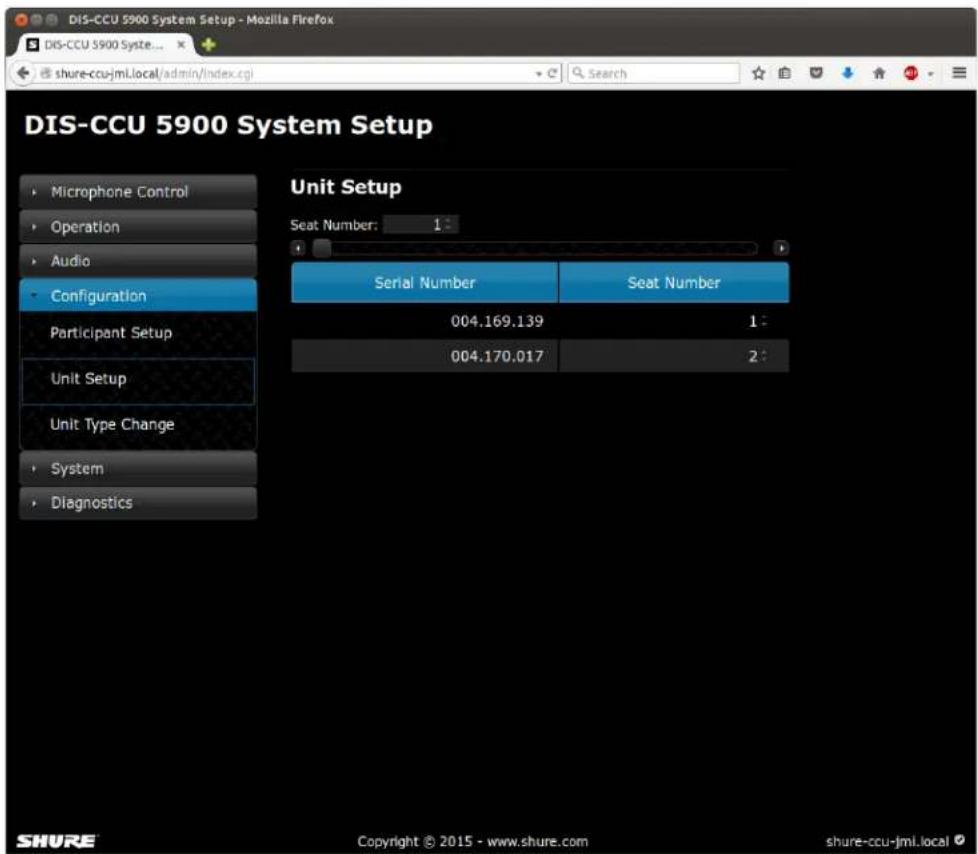Expand the Audio section

coord(138,261)
